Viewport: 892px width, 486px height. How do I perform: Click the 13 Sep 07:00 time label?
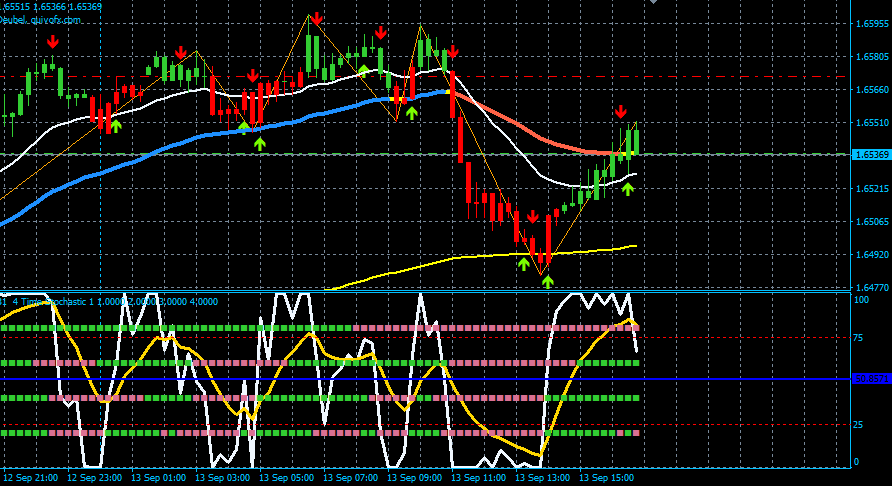coord(350,477)
